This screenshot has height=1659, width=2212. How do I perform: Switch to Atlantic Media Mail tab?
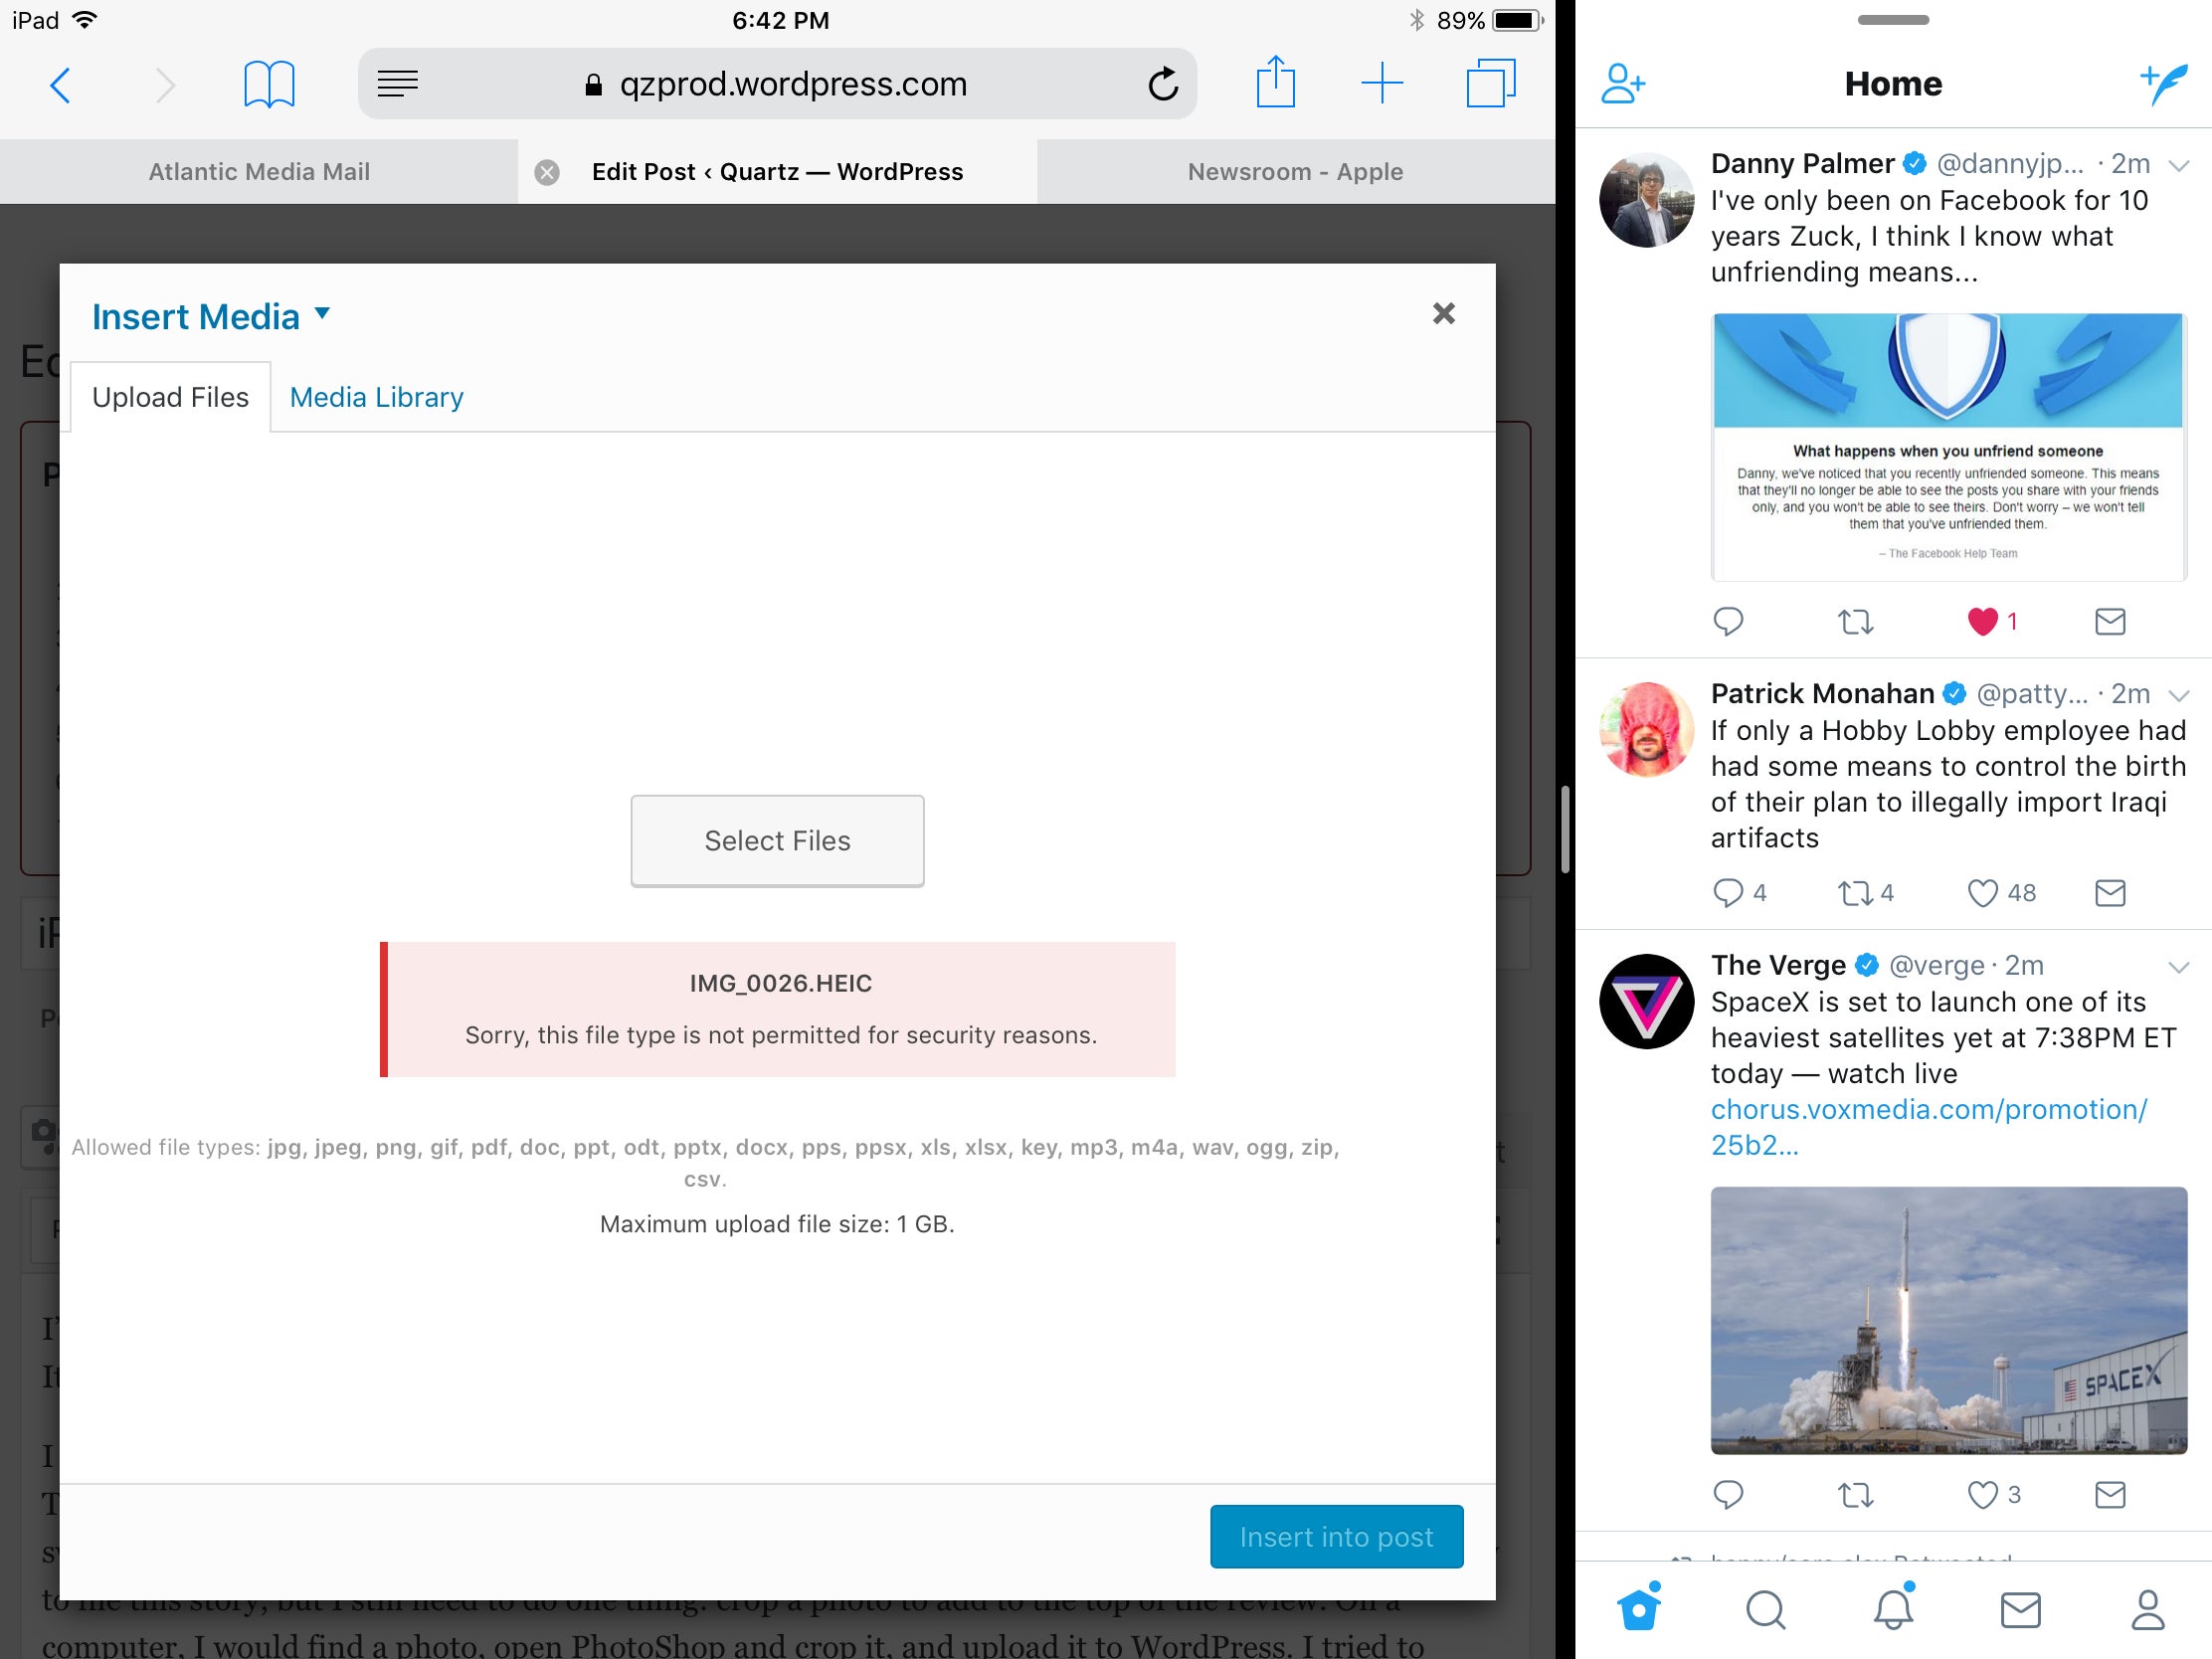tap(259, 172)
